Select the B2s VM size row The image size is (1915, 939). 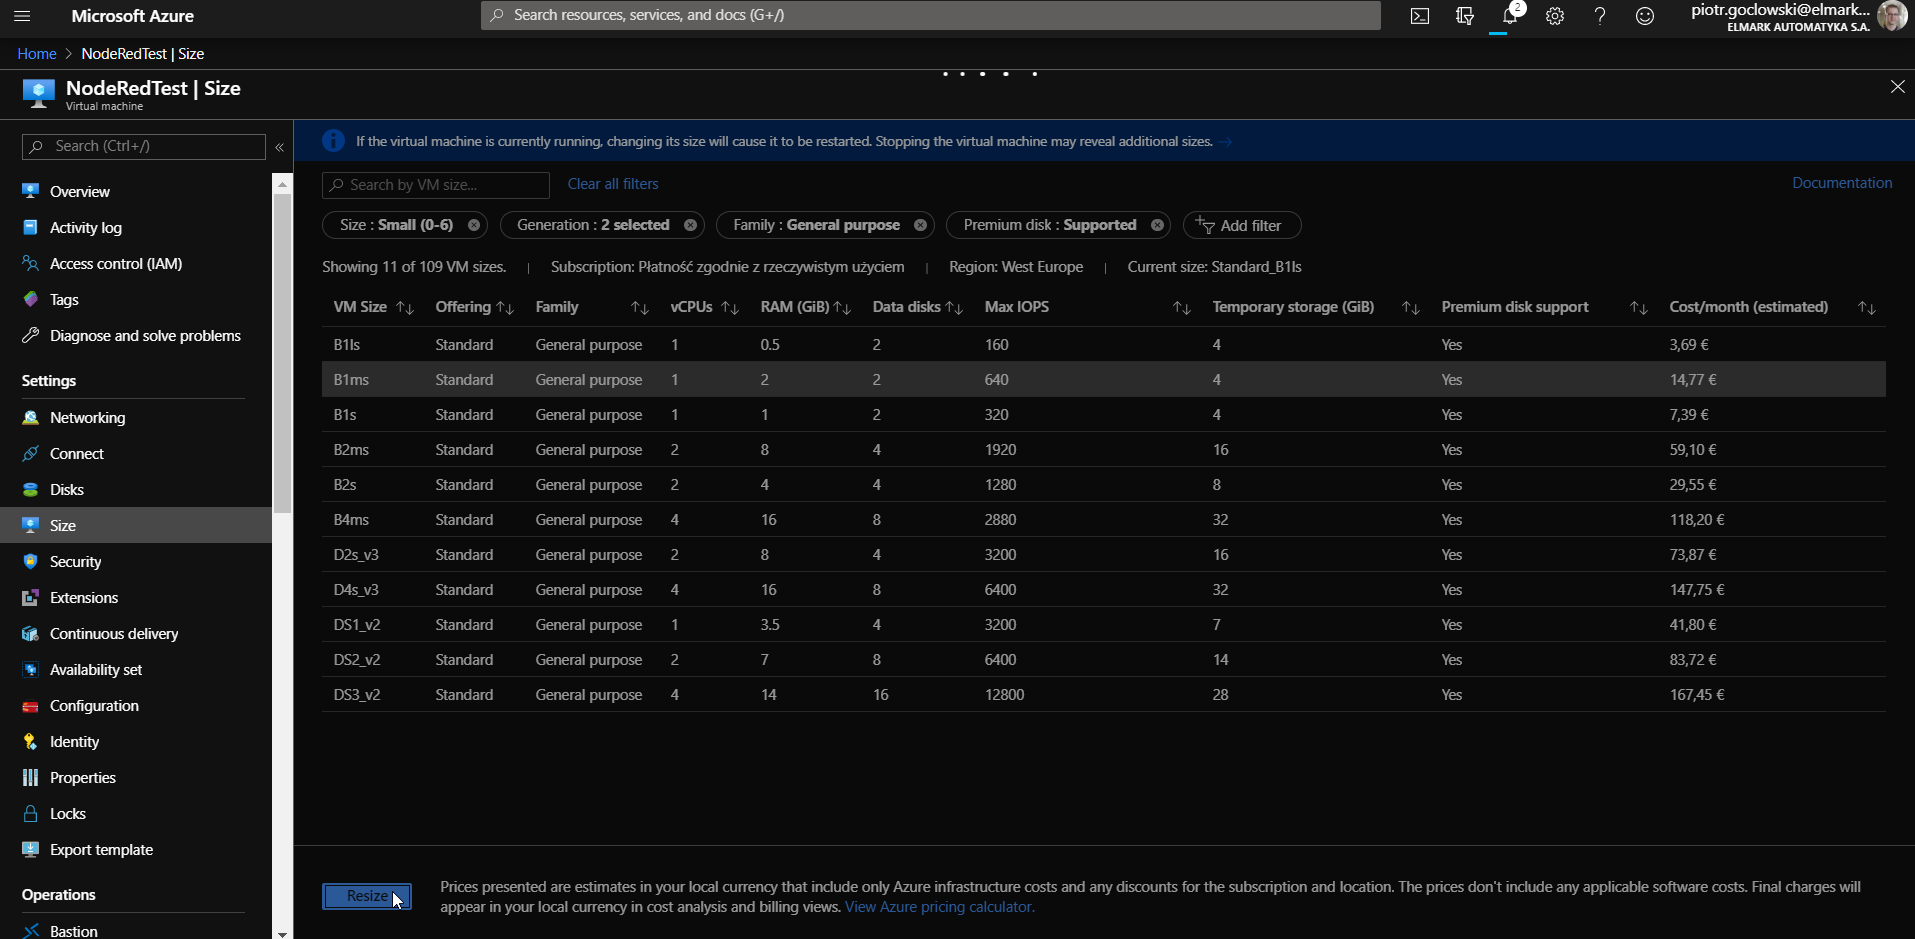(1104, 485)
